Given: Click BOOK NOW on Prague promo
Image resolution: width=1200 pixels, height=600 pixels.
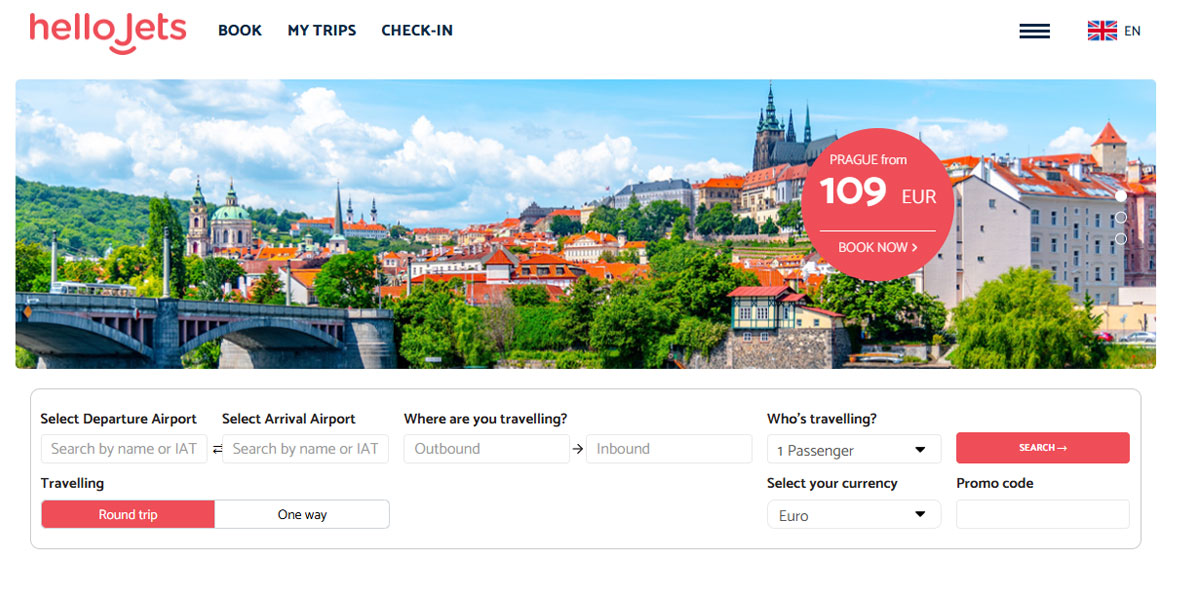Looking at the screenshot, I should tap(877, 247).
